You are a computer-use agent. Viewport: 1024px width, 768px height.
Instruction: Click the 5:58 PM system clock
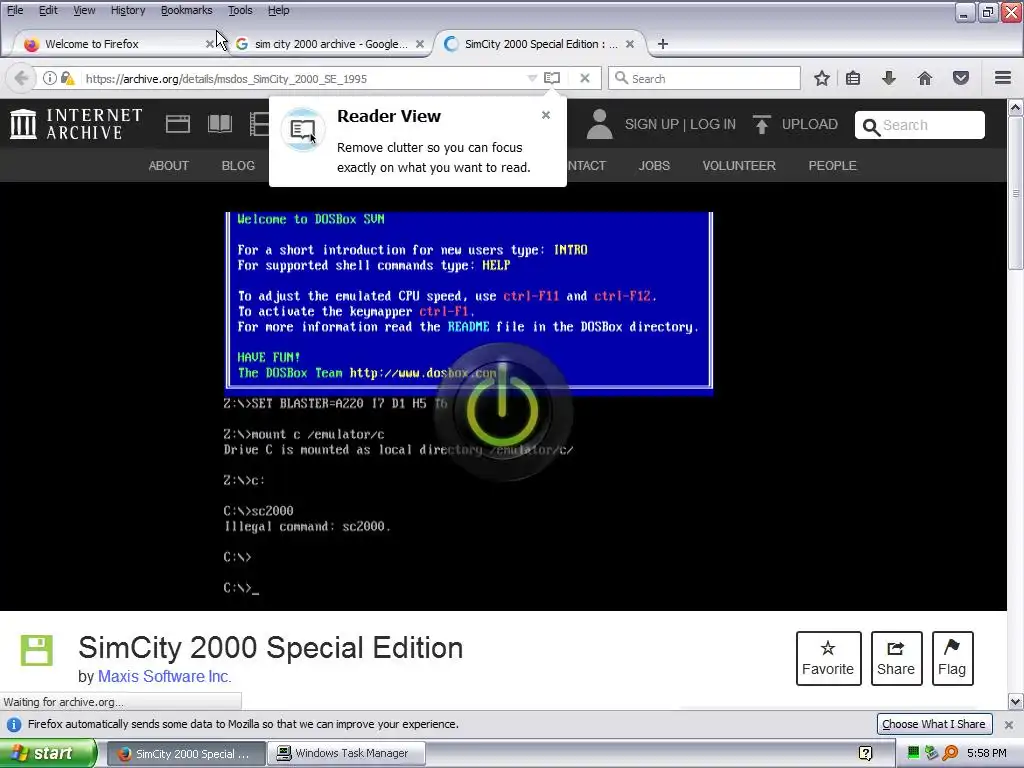tap(986, 754)
